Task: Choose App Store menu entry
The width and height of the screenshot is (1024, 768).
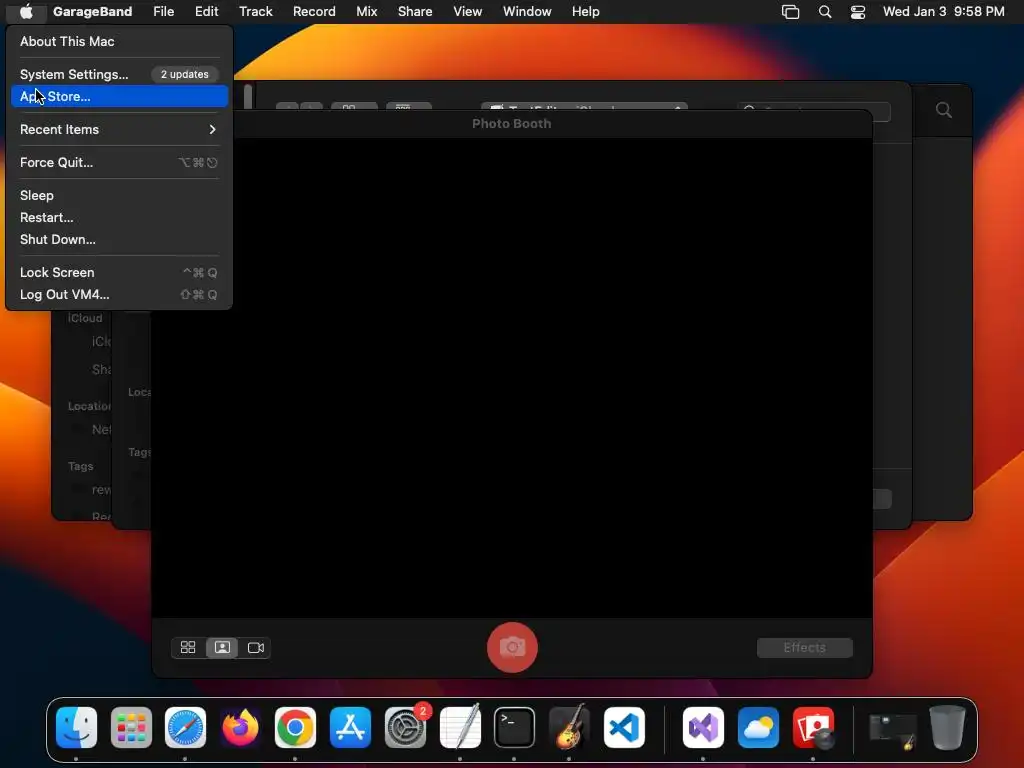Action: coord(119,97)
